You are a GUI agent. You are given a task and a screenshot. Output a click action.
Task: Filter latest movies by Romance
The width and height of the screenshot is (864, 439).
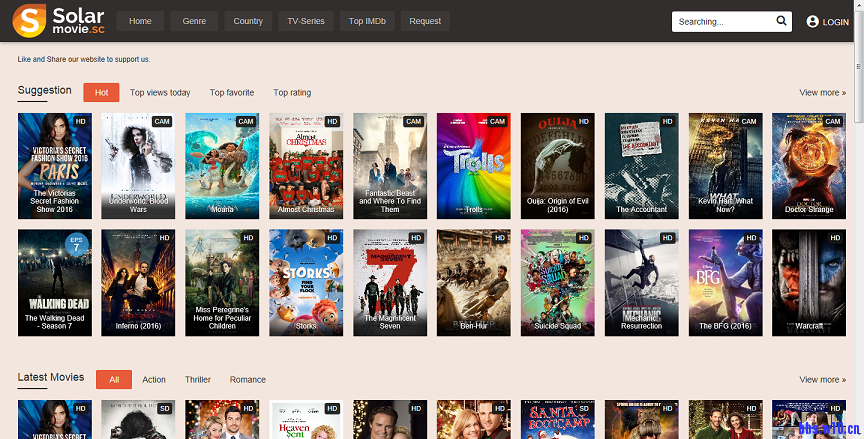pos(247,380)
